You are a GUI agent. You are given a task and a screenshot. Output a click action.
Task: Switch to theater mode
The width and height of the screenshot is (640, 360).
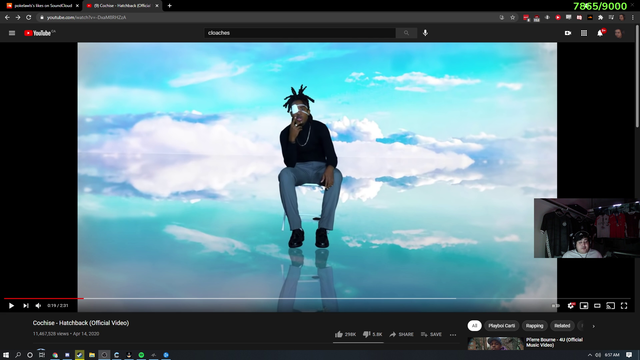597,305
